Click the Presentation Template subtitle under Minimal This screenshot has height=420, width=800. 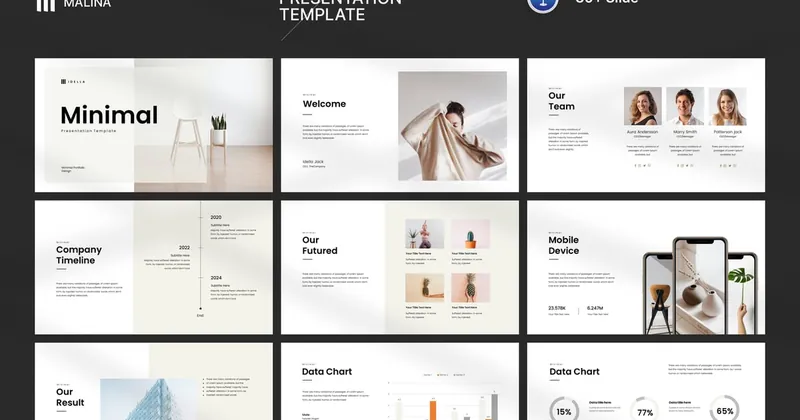tap(89, 131)
